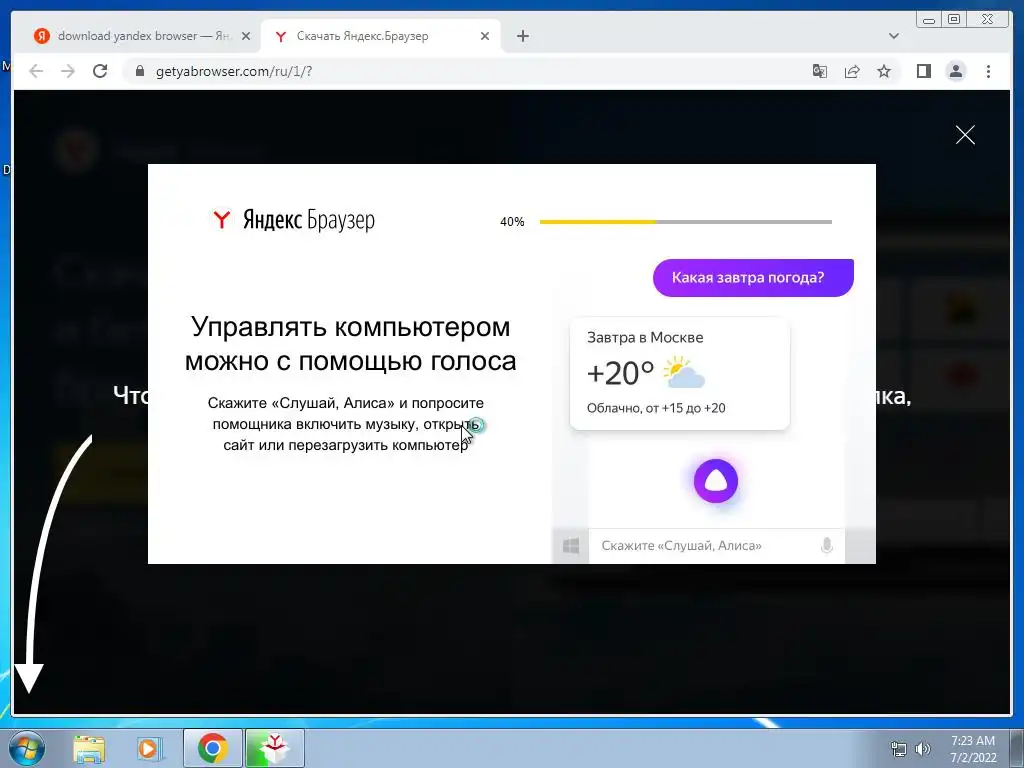Viewport: 1024px width, 768px height.
Task: Close the "Скачать Яндекс.Браузер" tab
Action: point(485,36)
